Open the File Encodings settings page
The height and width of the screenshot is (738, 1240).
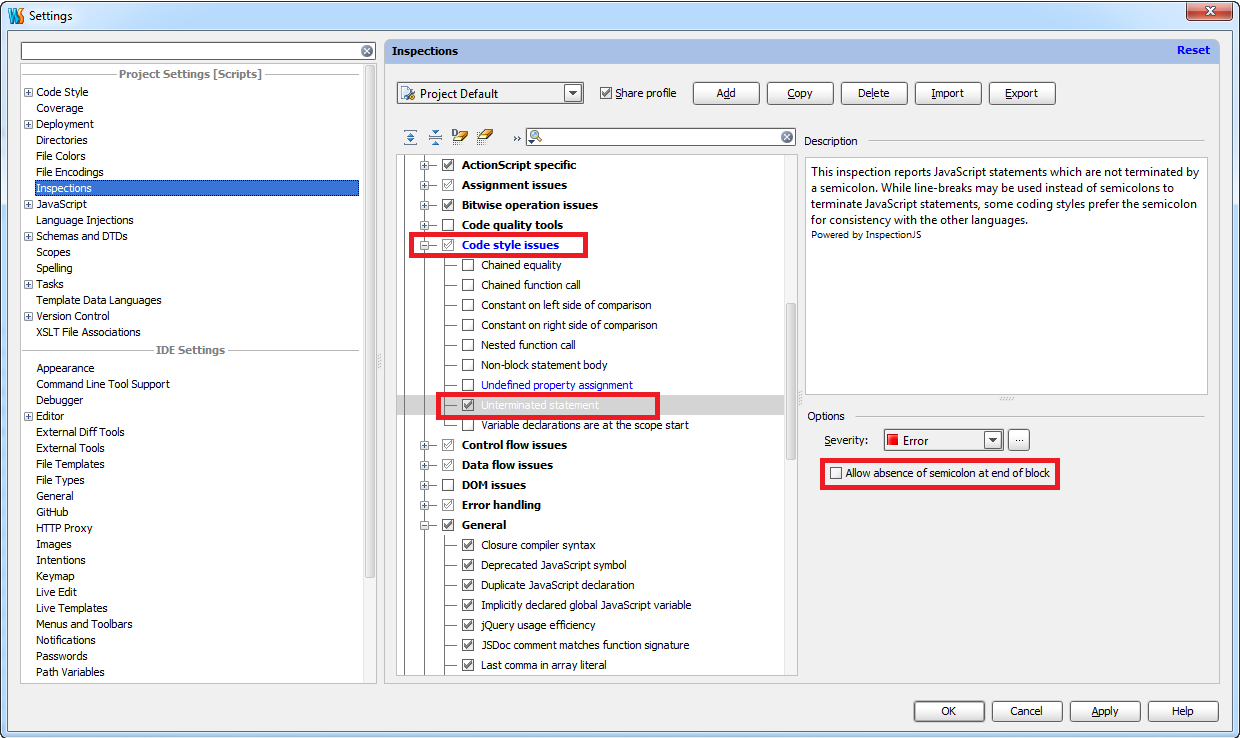(x=70, y=172)
